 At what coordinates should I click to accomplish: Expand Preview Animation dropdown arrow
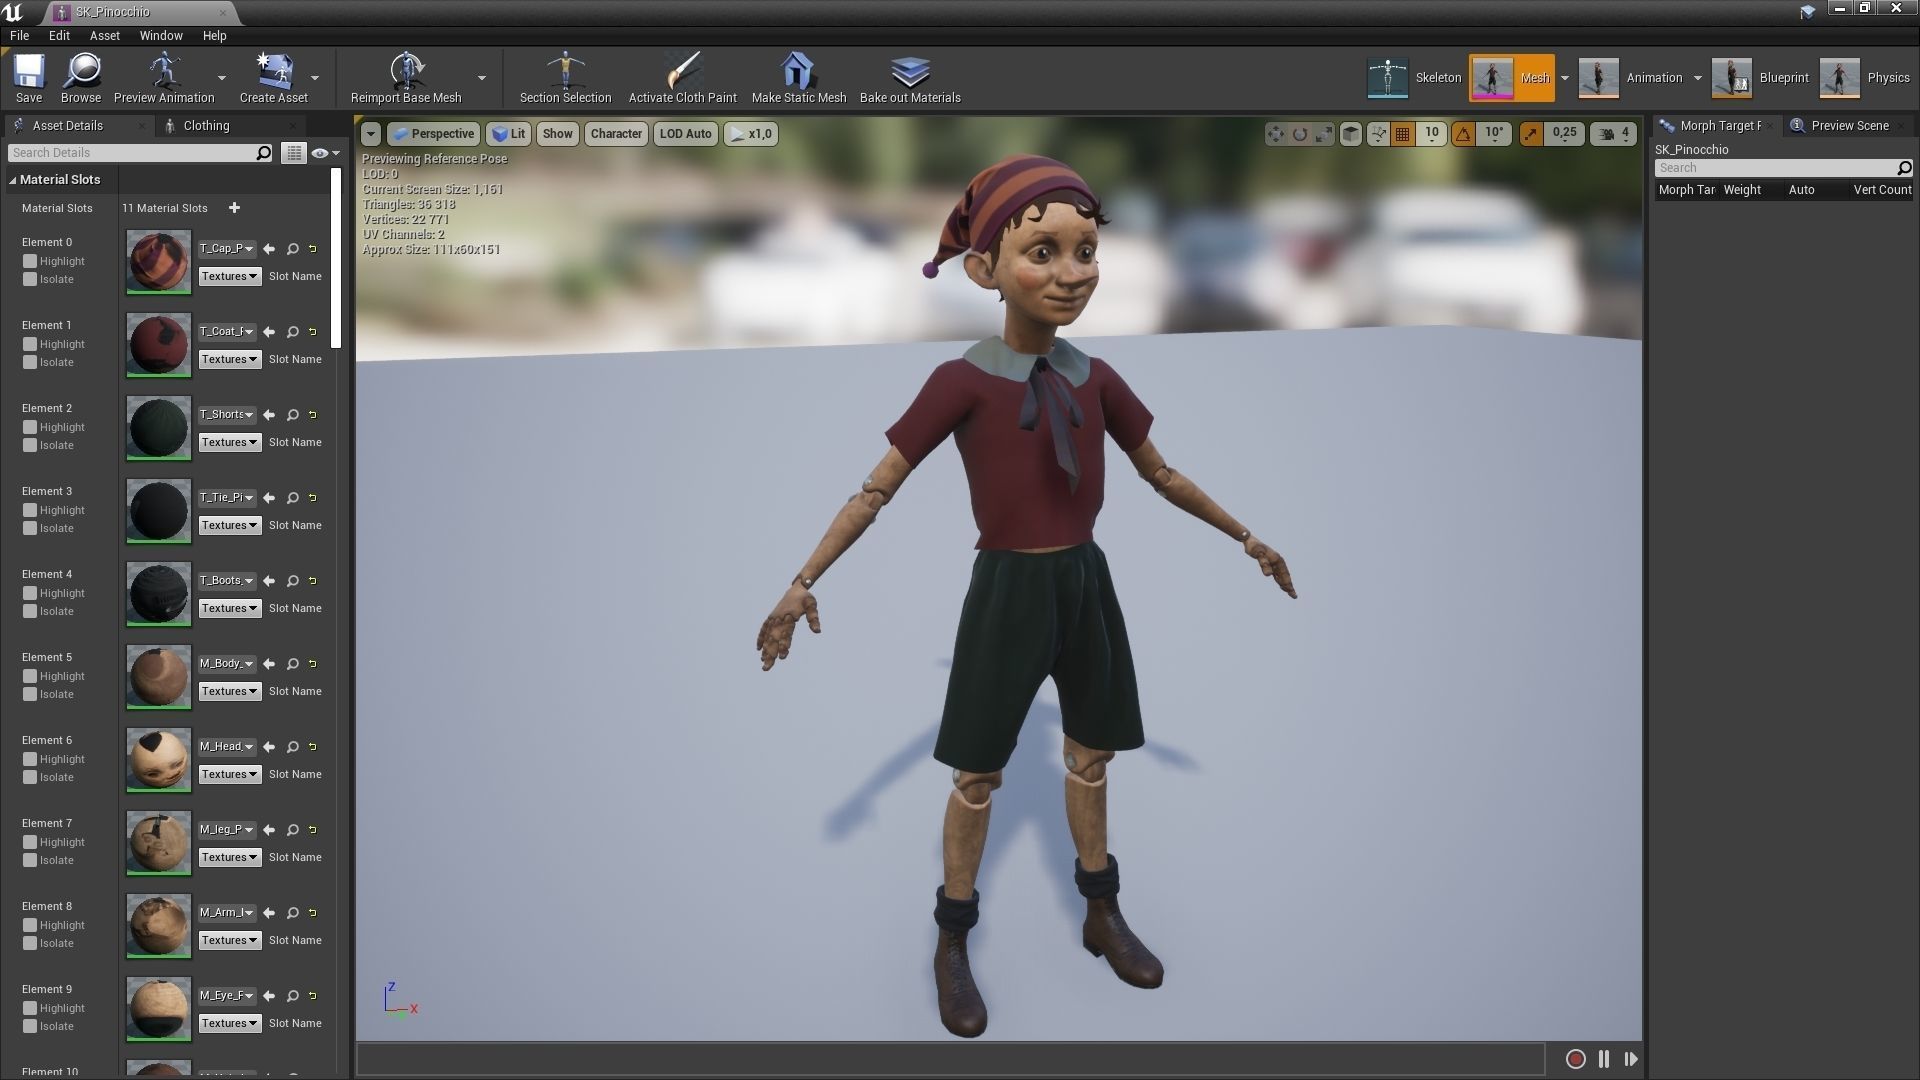[222, 78]
